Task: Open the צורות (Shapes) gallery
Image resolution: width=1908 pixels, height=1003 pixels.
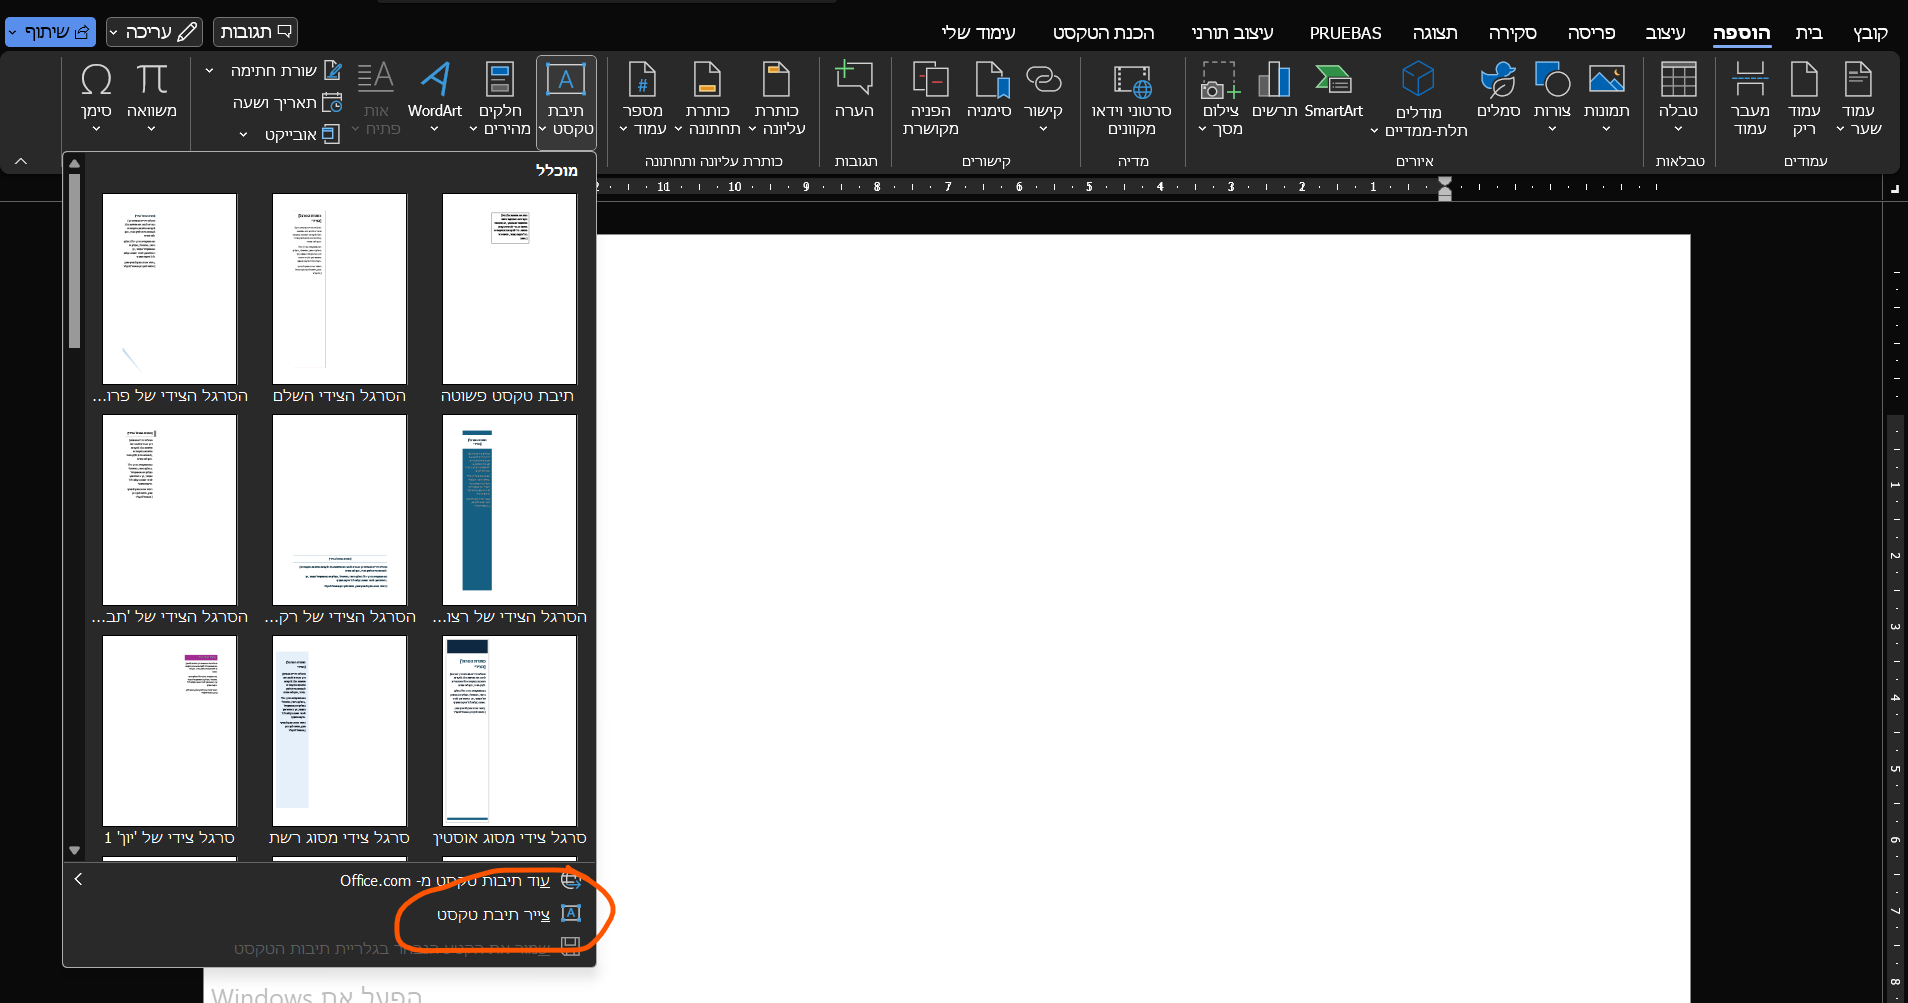Action: [1552, 97]
